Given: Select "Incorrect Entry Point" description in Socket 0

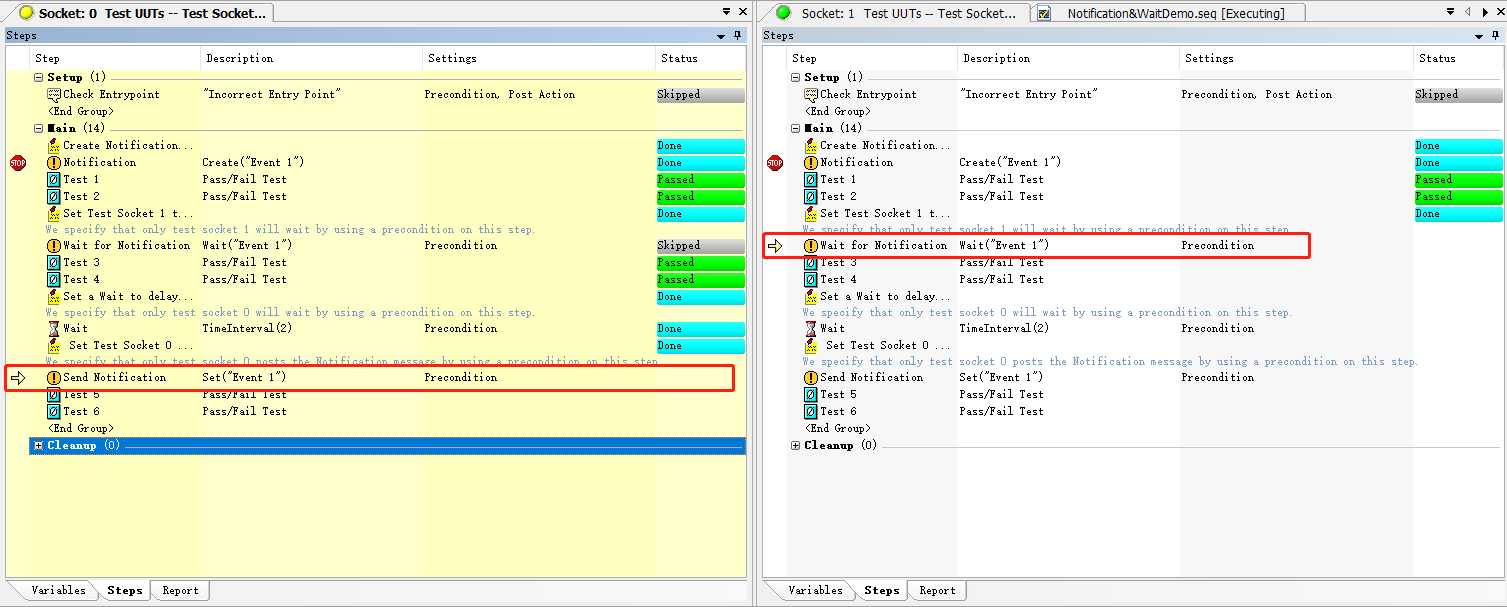Looking at the screenshot, I should [x=272, y=94].
